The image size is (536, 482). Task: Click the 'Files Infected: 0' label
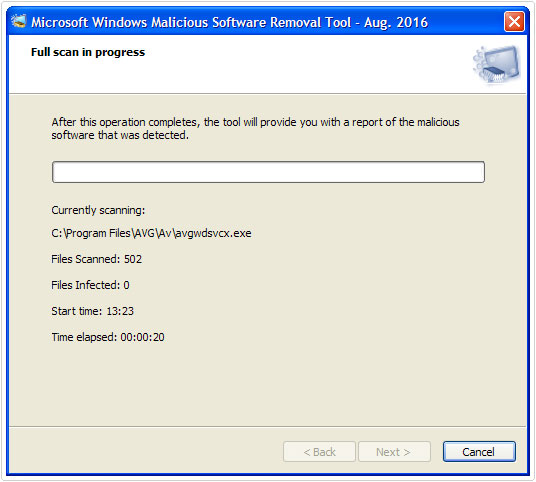pyautogui.click(x=91, y=285)
